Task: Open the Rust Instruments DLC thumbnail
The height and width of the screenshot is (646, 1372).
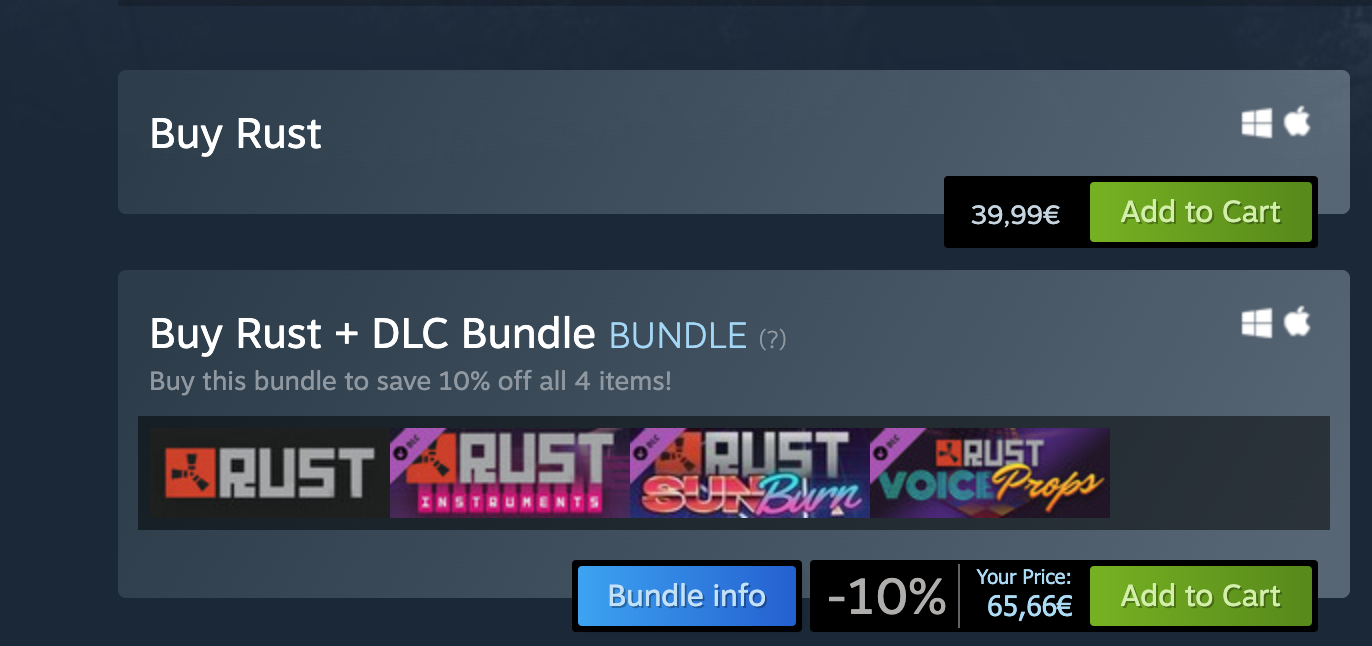Action: [x=510, y=473]
